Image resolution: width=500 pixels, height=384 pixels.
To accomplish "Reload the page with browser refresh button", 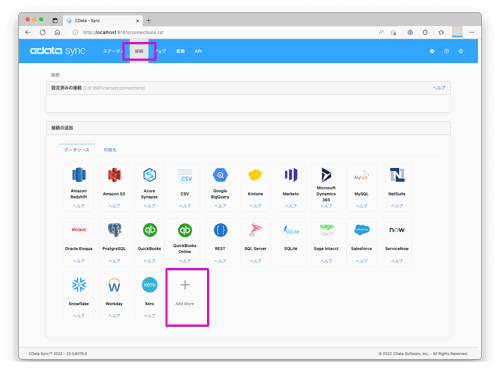I will pos(43,32).
